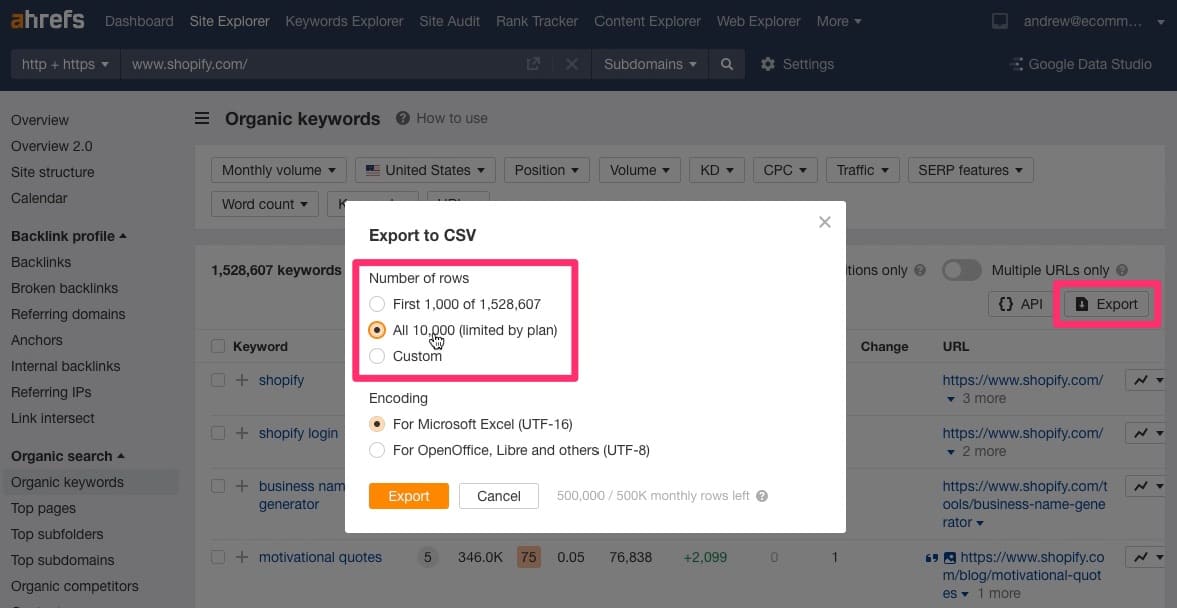Clear the URL field with X icon
Image resolution: width=1177 pixels, height=608 pixels.
coord(572,65)
